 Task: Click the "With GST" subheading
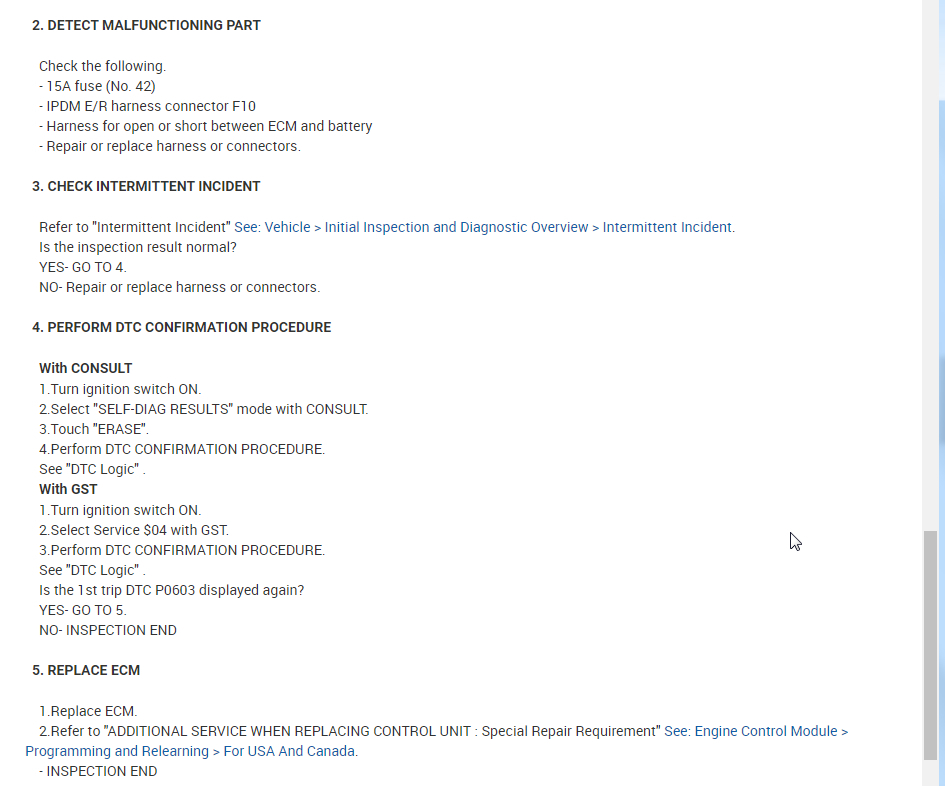pos(68,489)
